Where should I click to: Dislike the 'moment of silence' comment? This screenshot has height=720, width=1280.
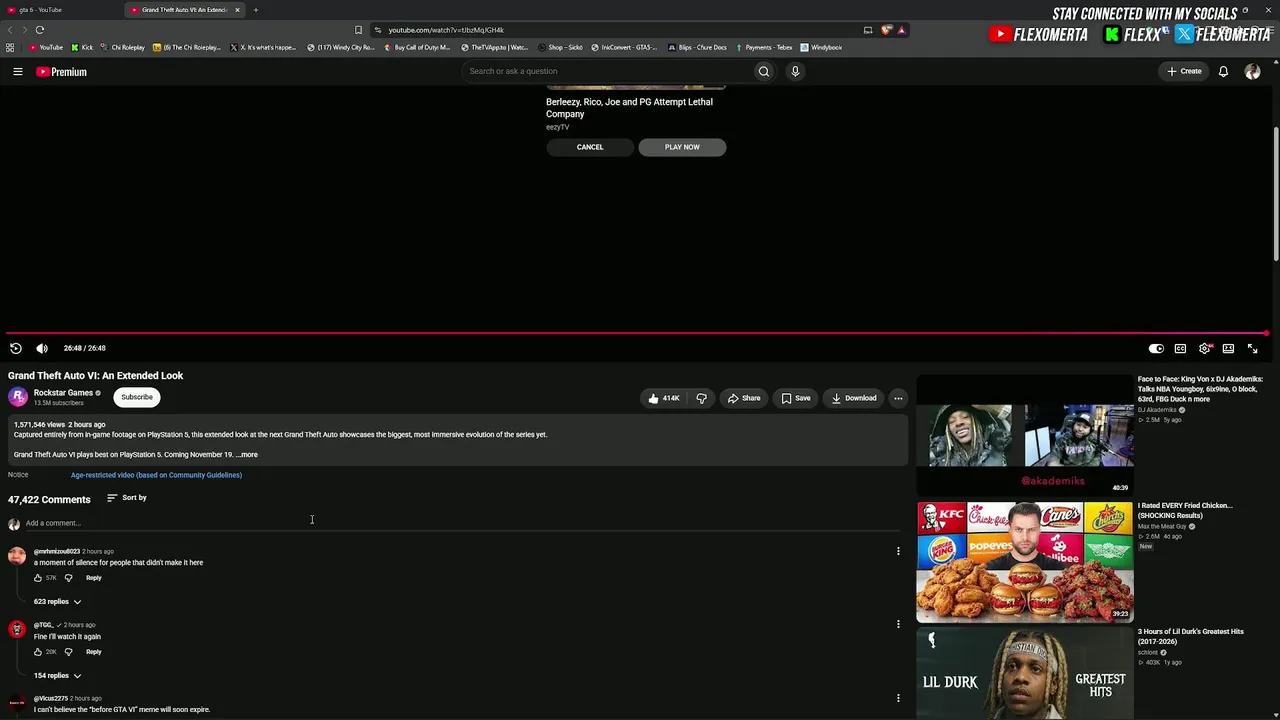(x=68, y=578)
